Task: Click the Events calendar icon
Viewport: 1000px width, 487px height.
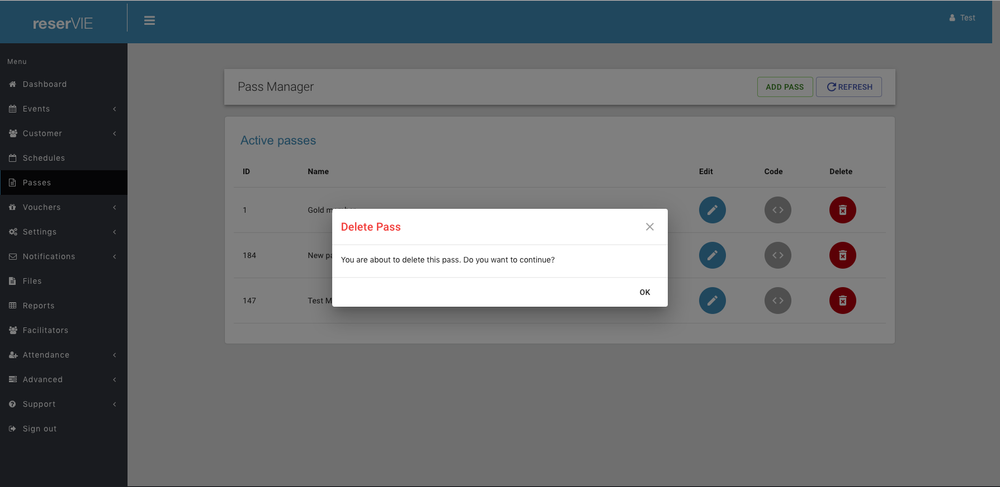Action: pos(12,109)
